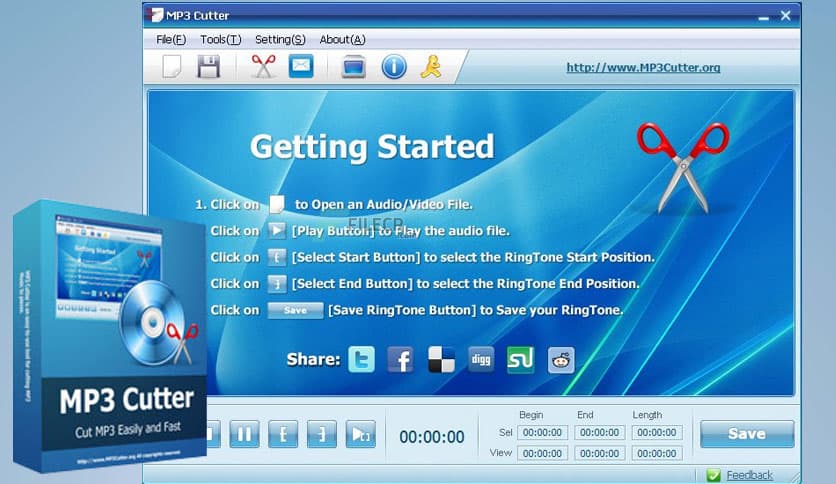
Task: Share on Twitter icon
Action: coord(361,359)
